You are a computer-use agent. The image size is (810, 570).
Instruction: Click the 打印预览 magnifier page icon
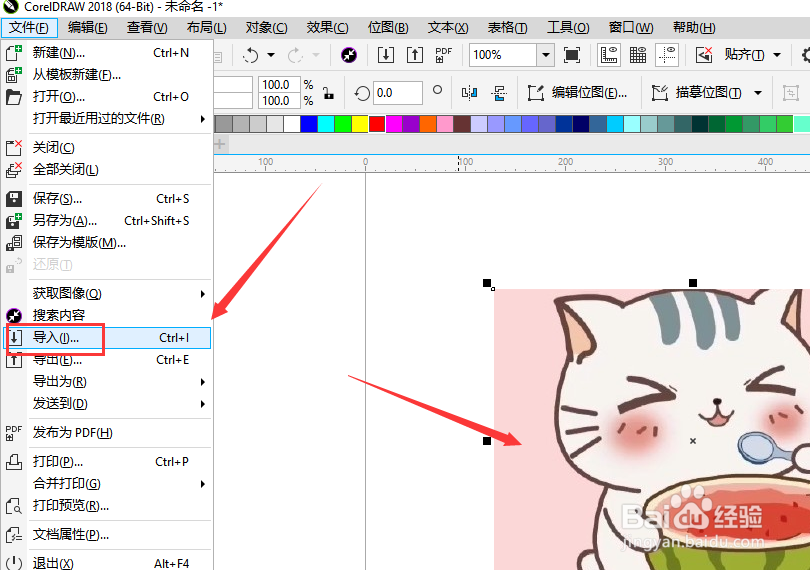pos(14,505)
